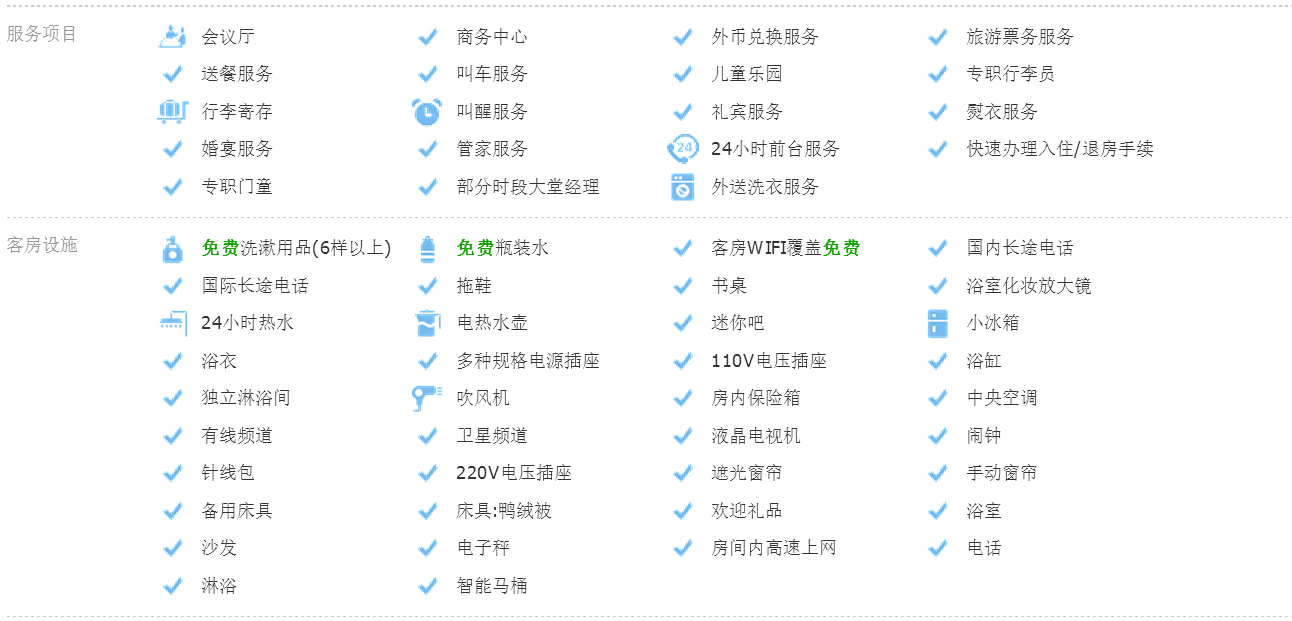Click the 快速办理入住/退房手续 text
Viewport: 1292px width, 621px height.
1060,149
